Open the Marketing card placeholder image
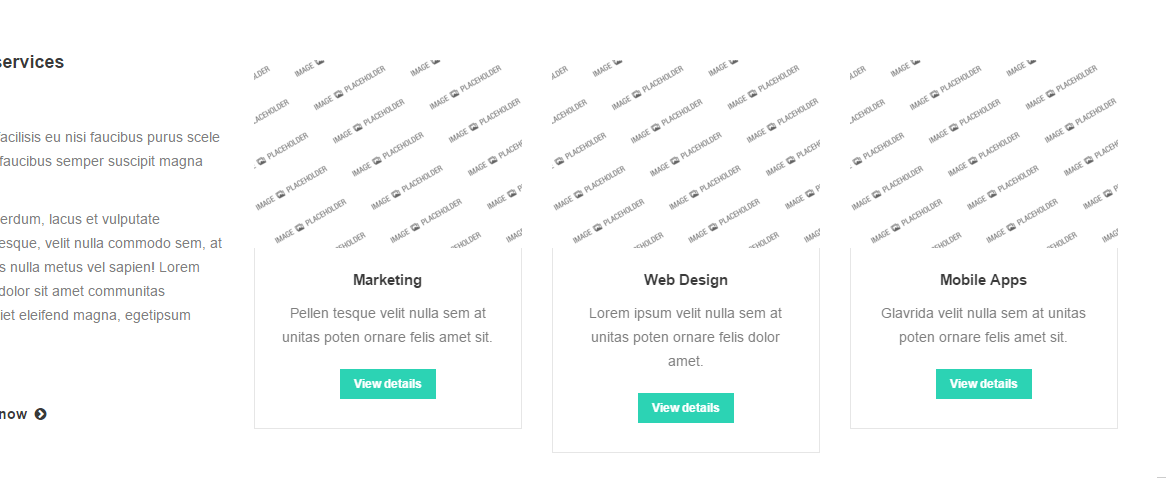 coord(388,152)
